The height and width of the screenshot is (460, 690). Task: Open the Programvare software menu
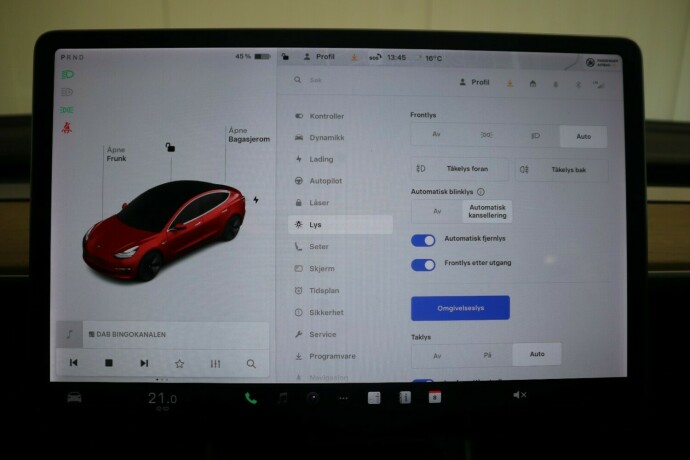(x=326, y=356)
